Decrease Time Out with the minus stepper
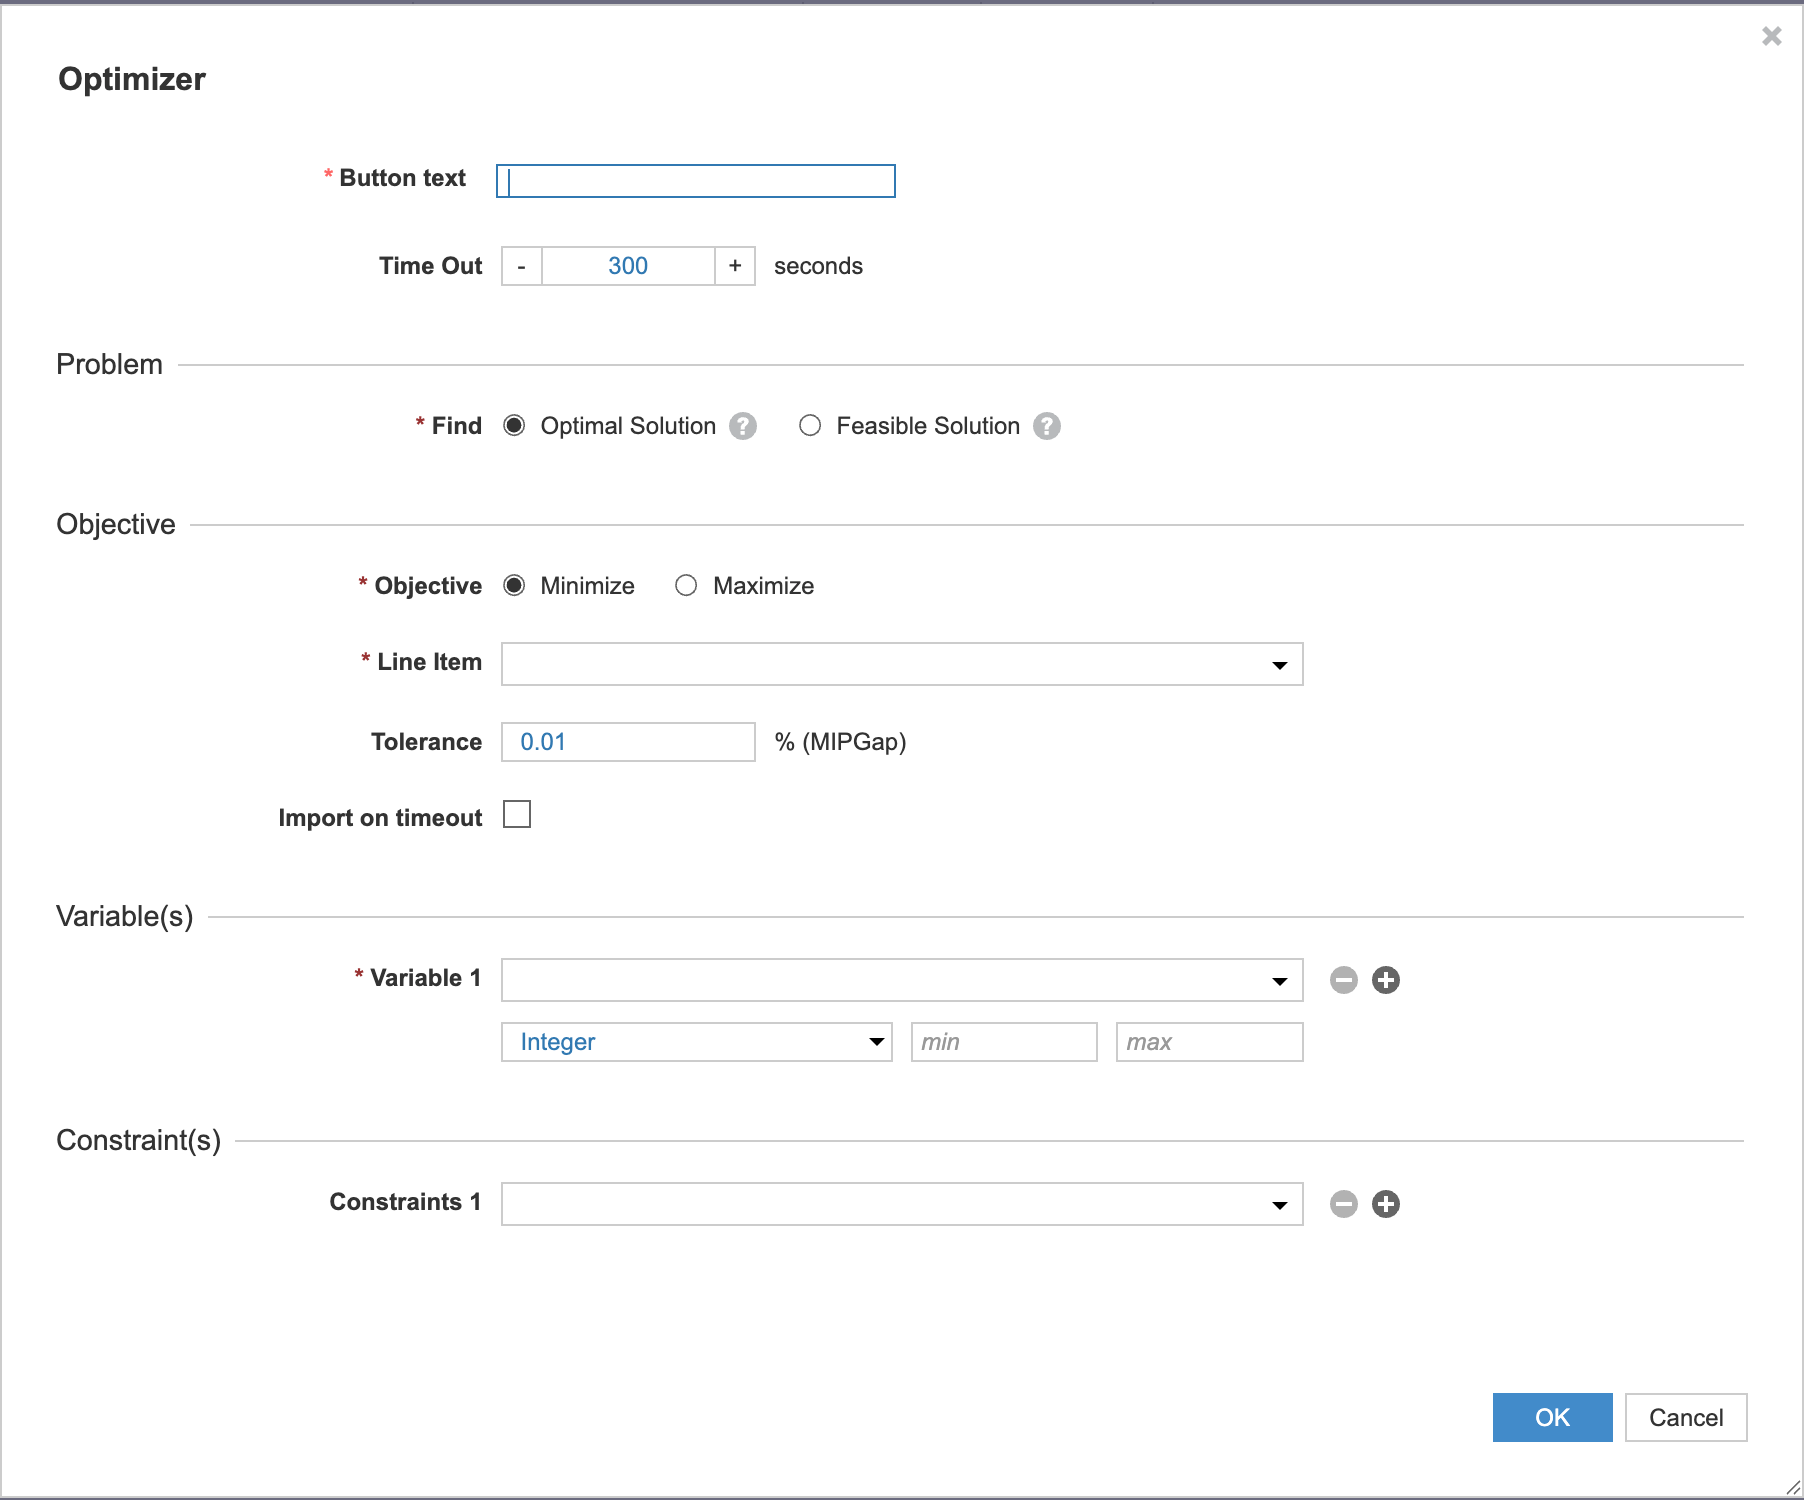This screenshot has width=1804, height=1500. (521, 266)
